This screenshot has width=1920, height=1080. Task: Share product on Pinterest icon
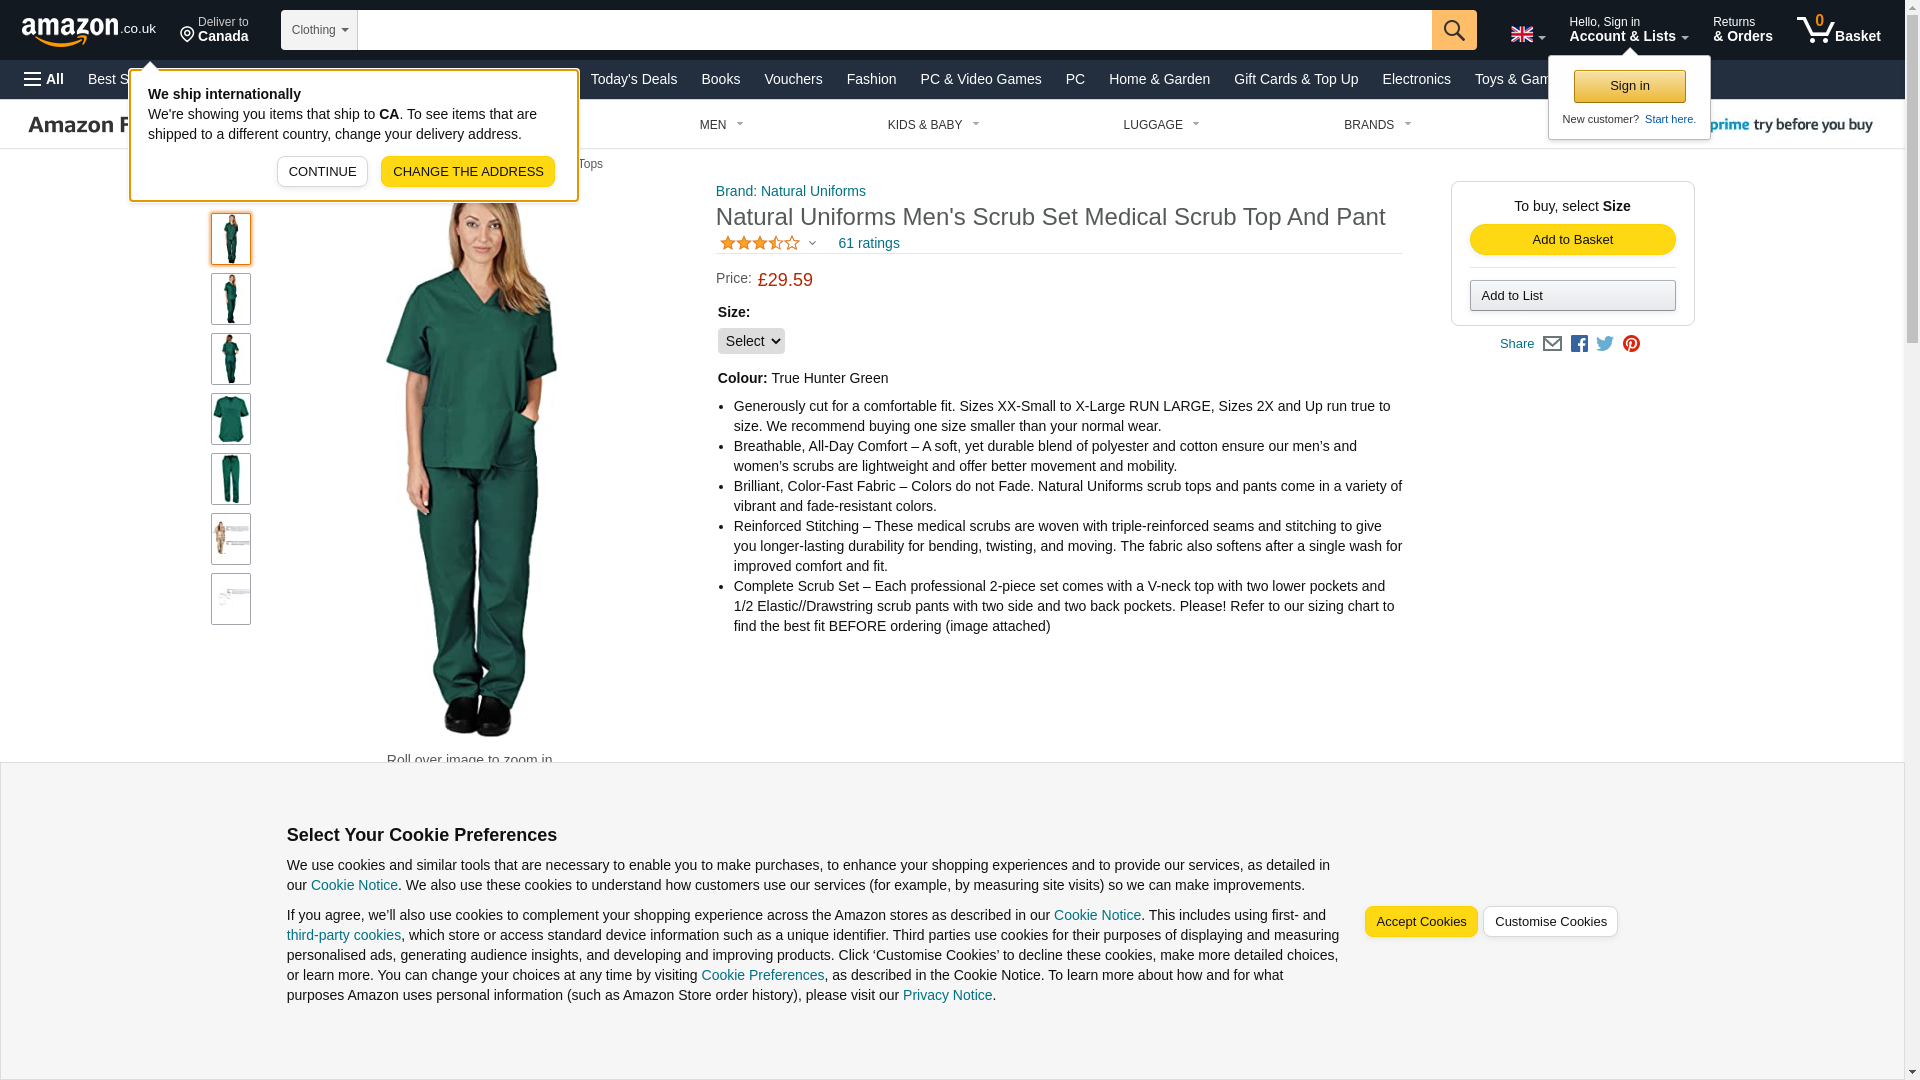(1631, 344)
